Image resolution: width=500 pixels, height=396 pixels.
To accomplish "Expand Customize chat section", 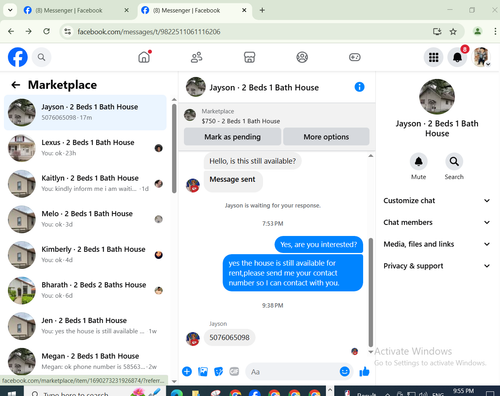I will 437,201.
